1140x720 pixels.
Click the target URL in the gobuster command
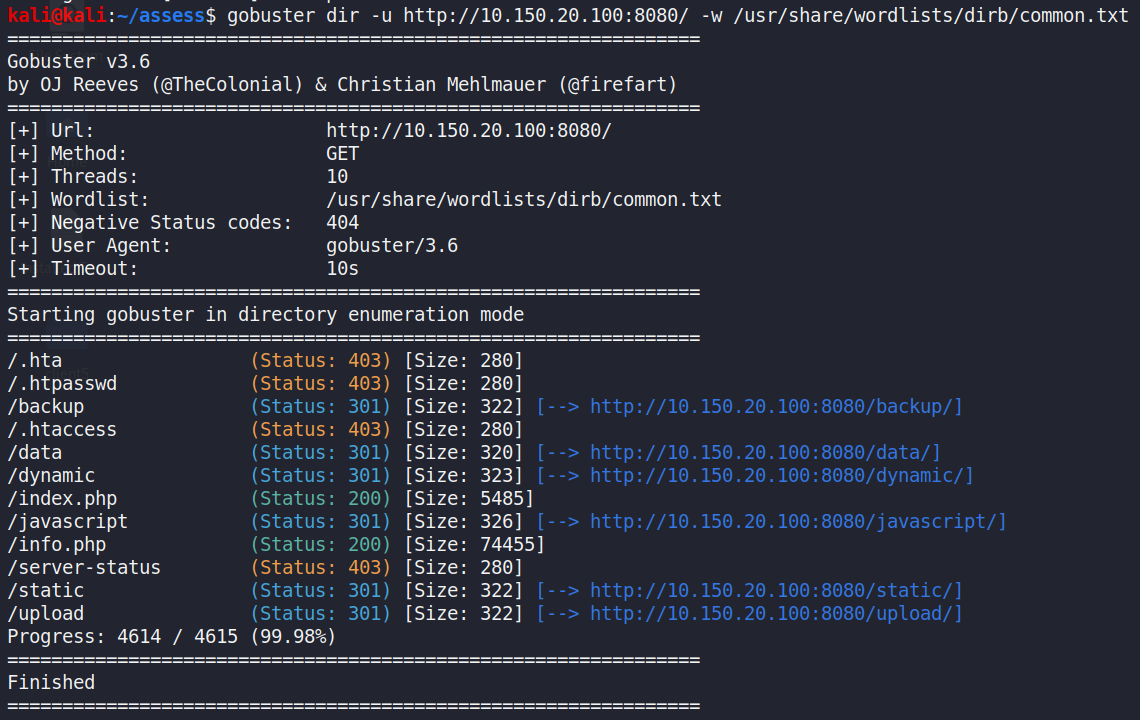pos(546,15)
